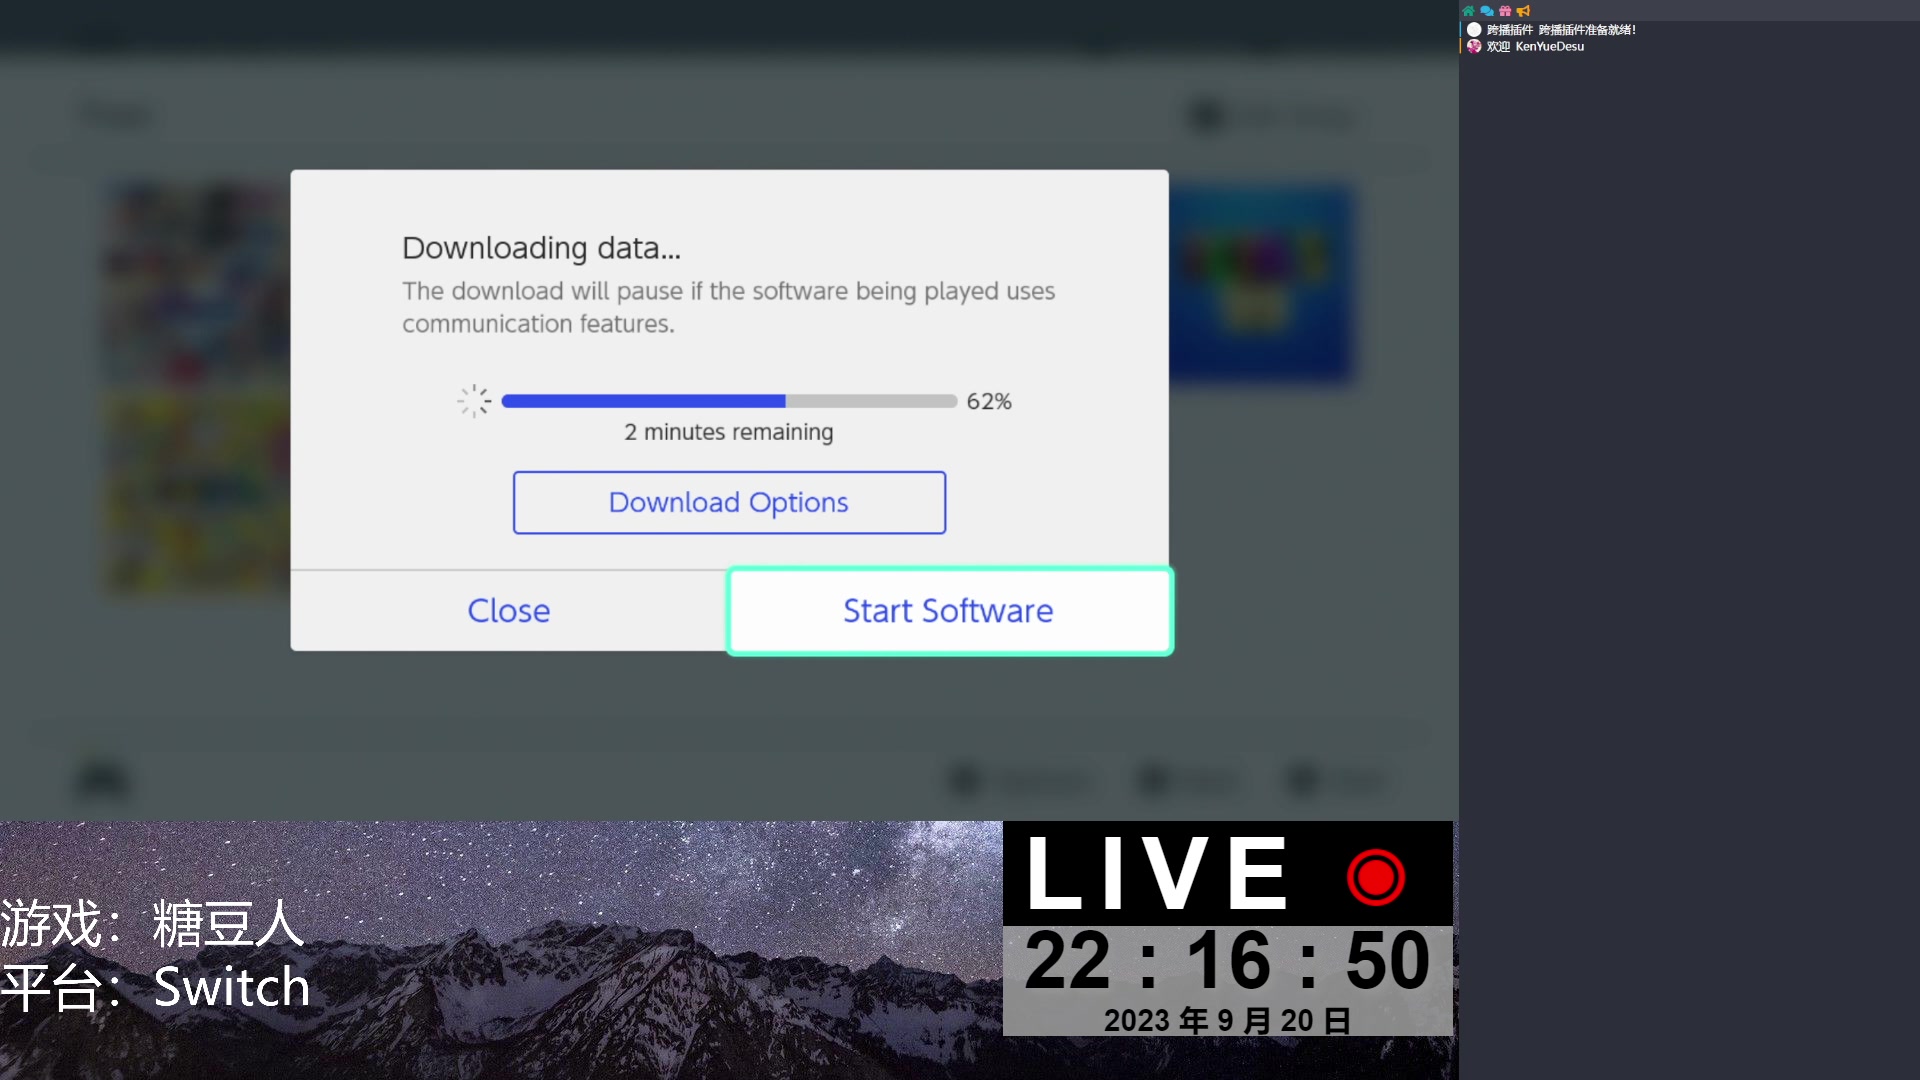Click the blurred blue game tile on right
Viewport: 1920px width, 1080px height.
pyautogui.click(x=1262, y=283)
